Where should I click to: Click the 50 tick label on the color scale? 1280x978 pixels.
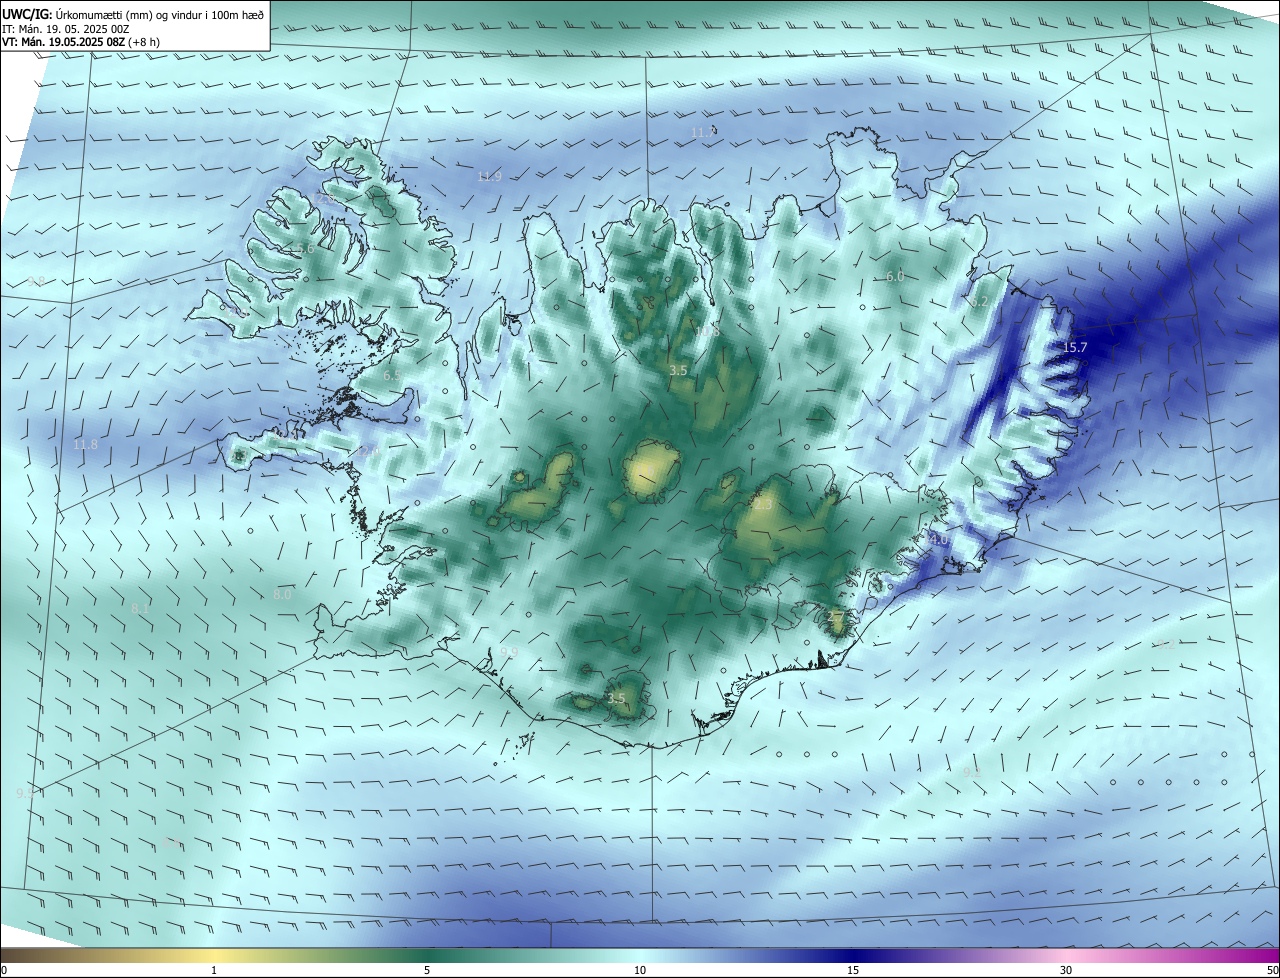(x=1272, y=970)
